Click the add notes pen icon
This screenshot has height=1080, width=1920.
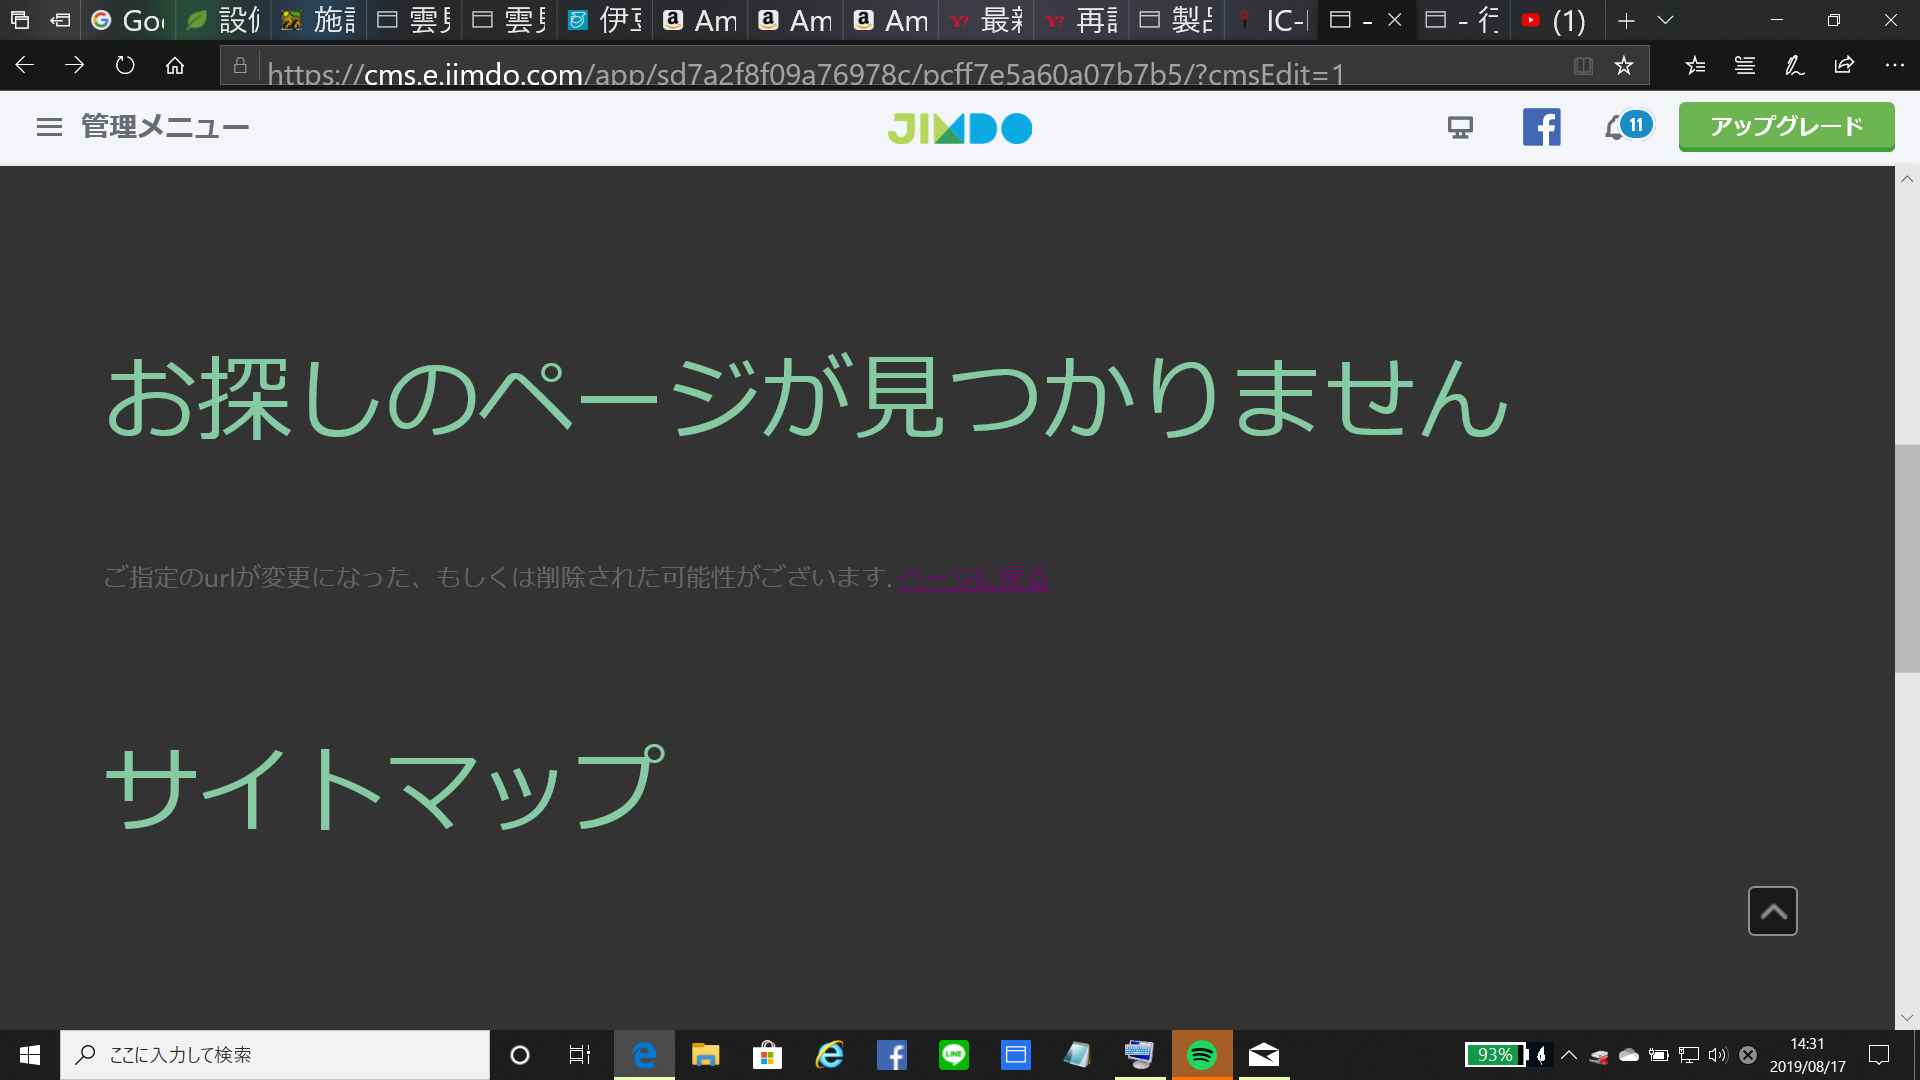[1795, 66]
